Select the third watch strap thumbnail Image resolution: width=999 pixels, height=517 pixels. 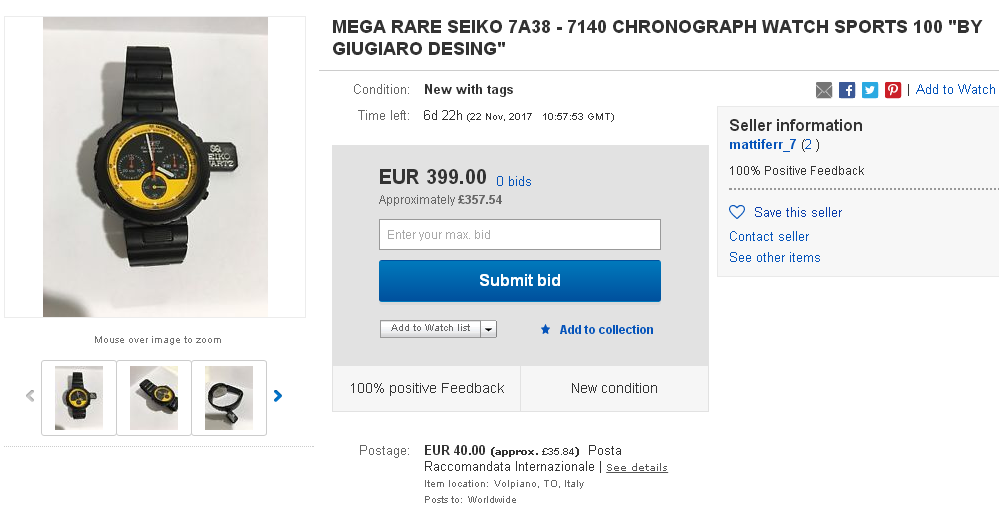pos(229,397)
